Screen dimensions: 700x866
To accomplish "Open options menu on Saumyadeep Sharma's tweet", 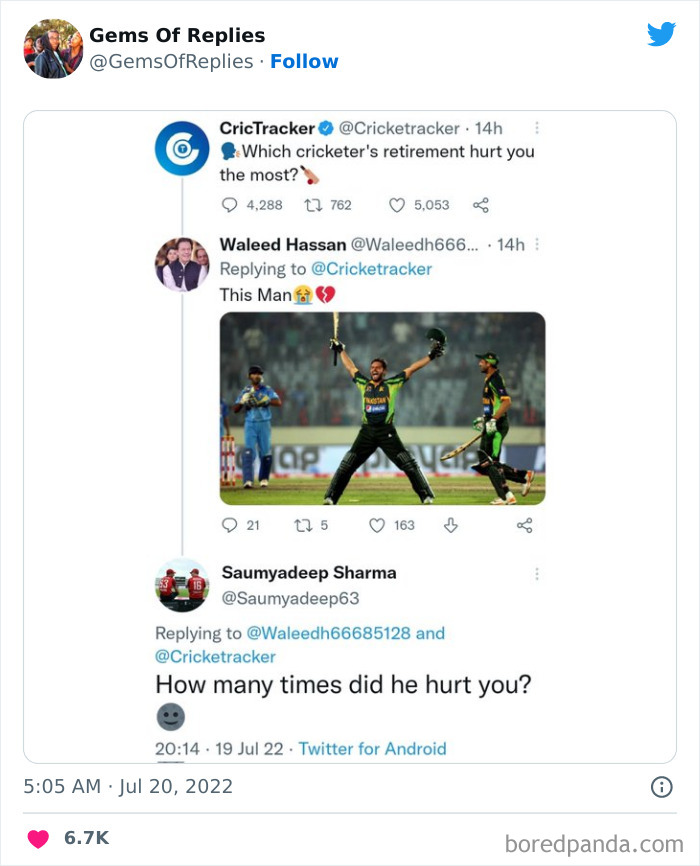I will (x=538, y=572).
